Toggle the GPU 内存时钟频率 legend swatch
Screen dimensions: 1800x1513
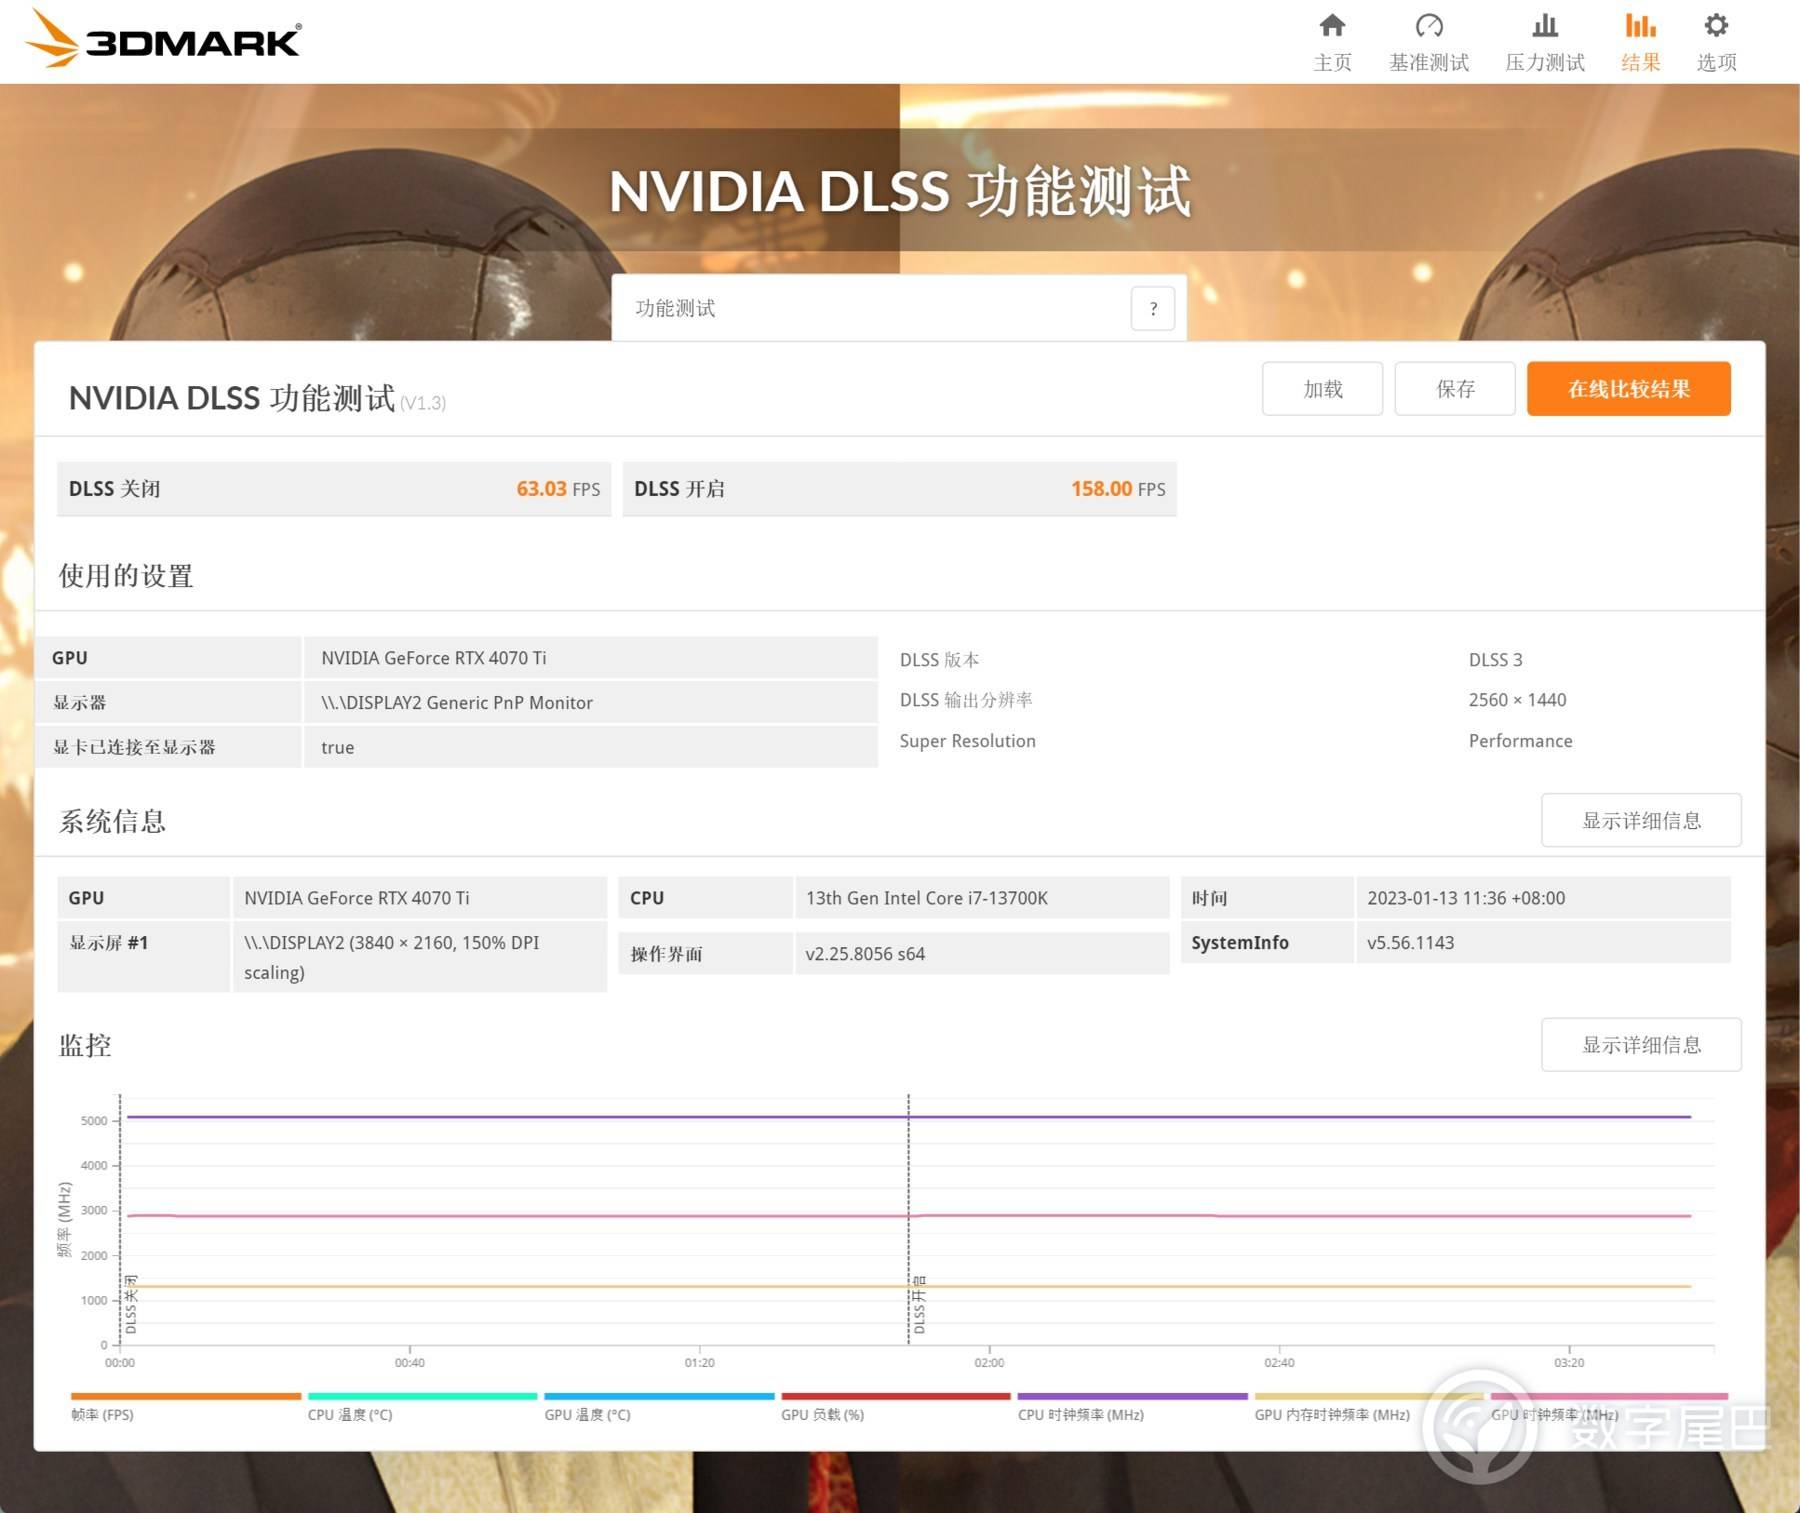coord(1369,1396)
